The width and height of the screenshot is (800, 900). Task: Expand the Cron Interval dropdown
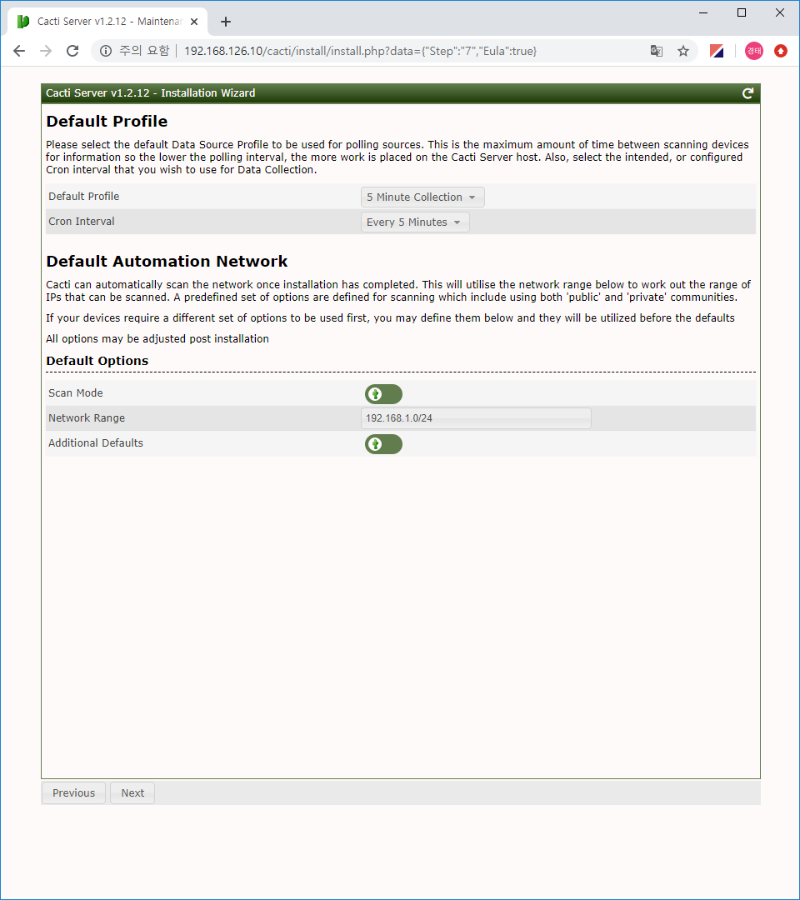[415, 222]
